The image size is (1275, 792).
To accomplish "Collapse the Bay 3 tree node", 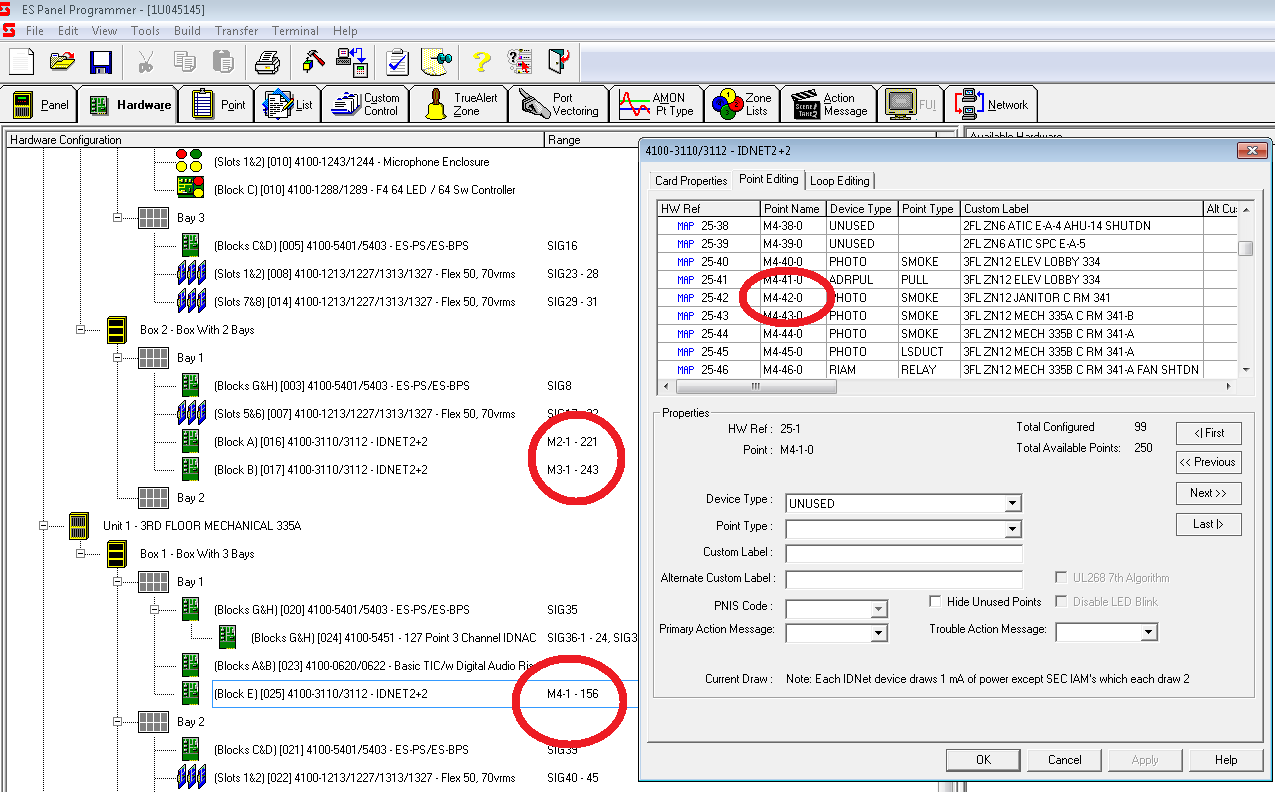I will click(x=118, y=217).
